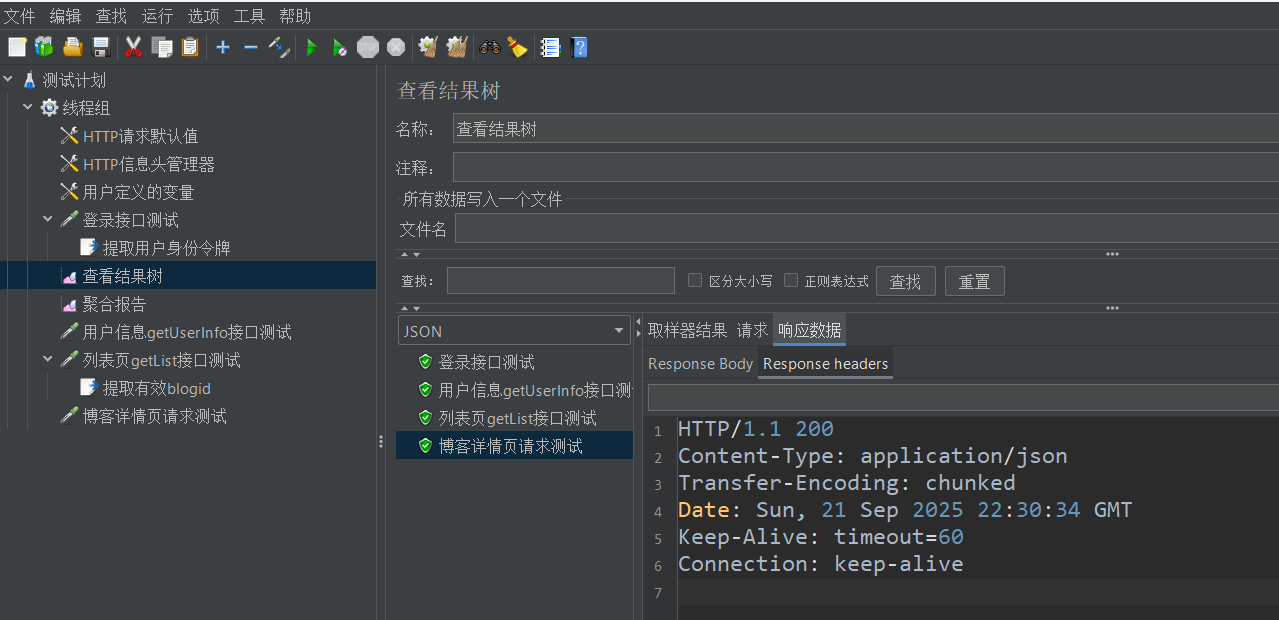Click the Clear gear-and-broom icon
Image resolution: width=1279 pixels, height=620 pixels.
(x=428, y=47)
